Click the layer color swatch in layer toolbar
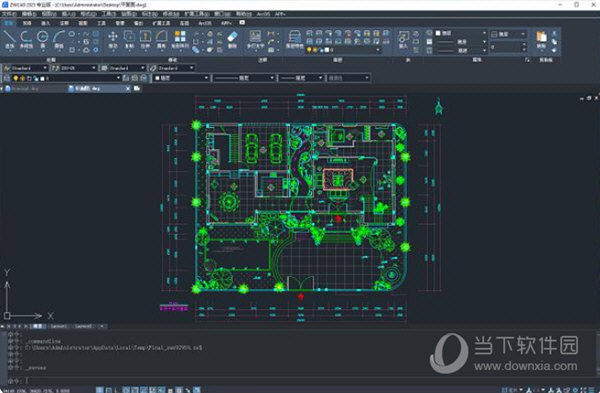Screen dimensions: 600x393 (42, 78)
